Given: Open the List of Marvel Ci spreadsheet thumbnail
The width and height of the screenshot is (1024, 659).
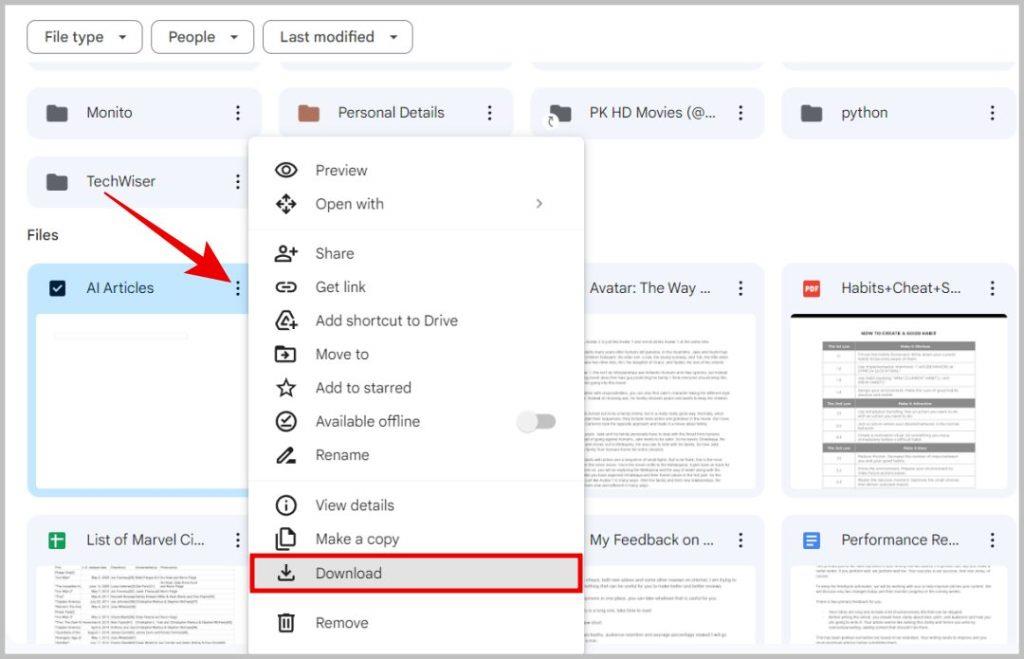Looking at the screenshot, I should [142, 605].
